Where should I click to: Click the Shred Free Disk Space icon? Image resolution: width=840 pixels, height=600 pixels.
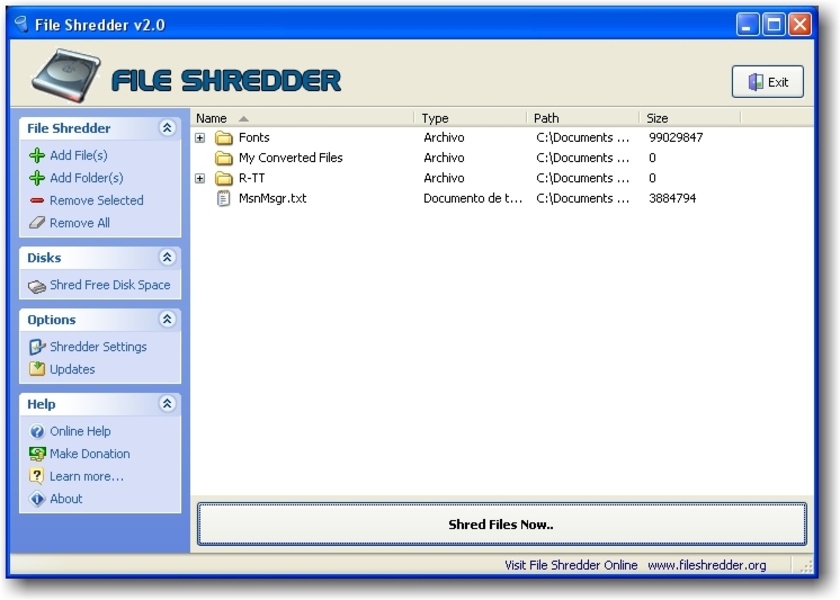click(37, 286)
